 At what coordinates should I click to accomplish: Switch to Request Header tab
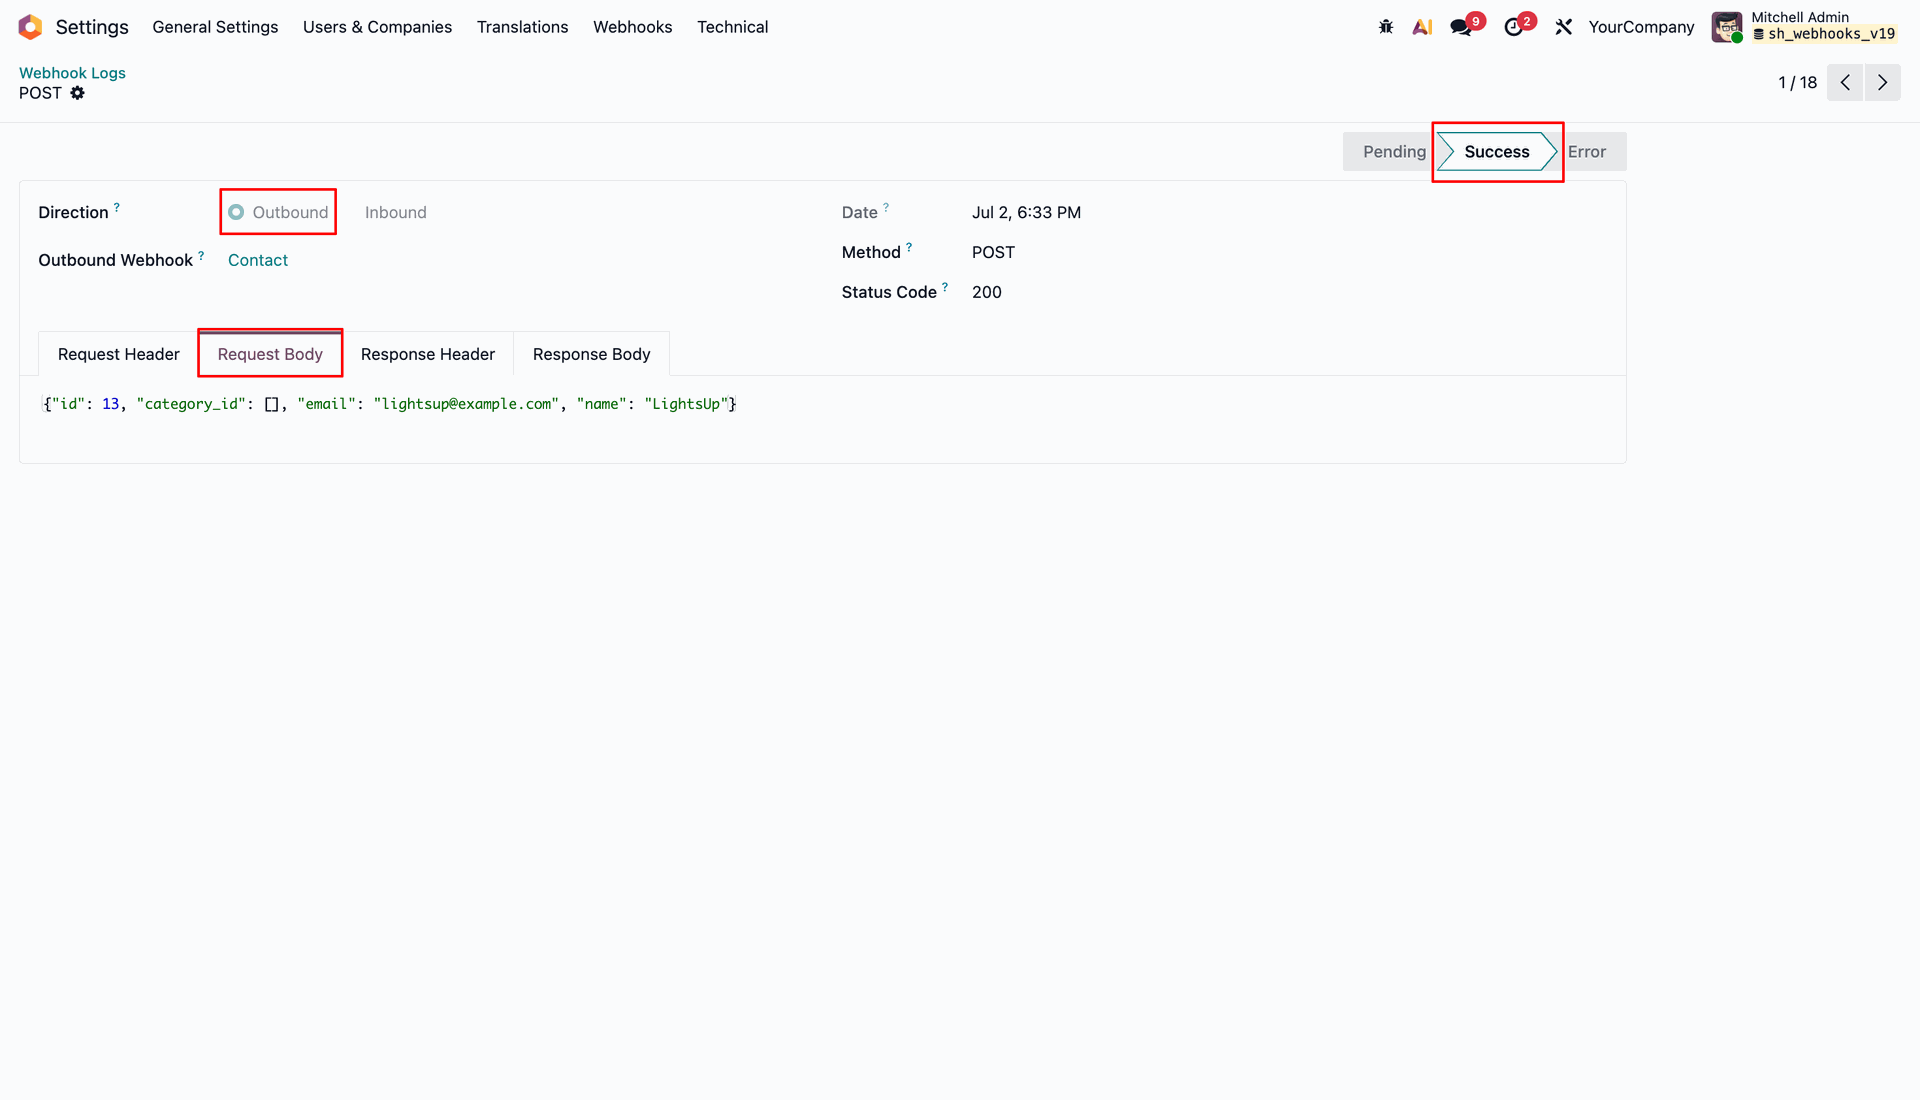[x=119, y=354]
